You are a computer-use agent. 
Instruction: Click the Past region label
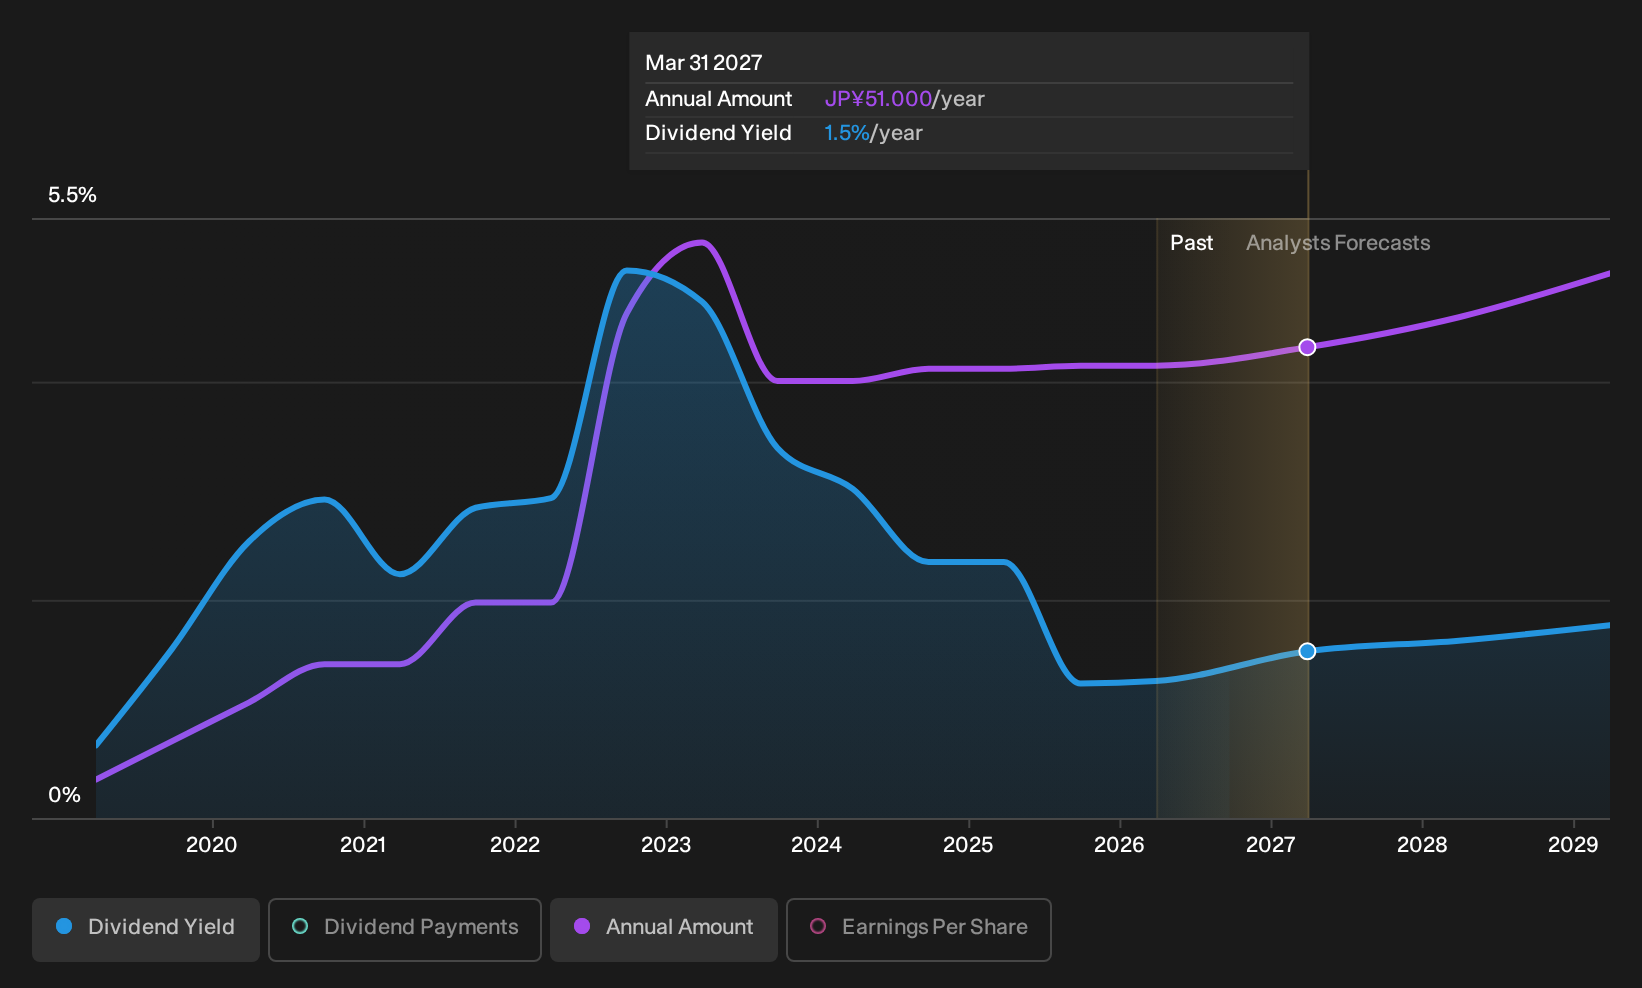[1191, 243]
